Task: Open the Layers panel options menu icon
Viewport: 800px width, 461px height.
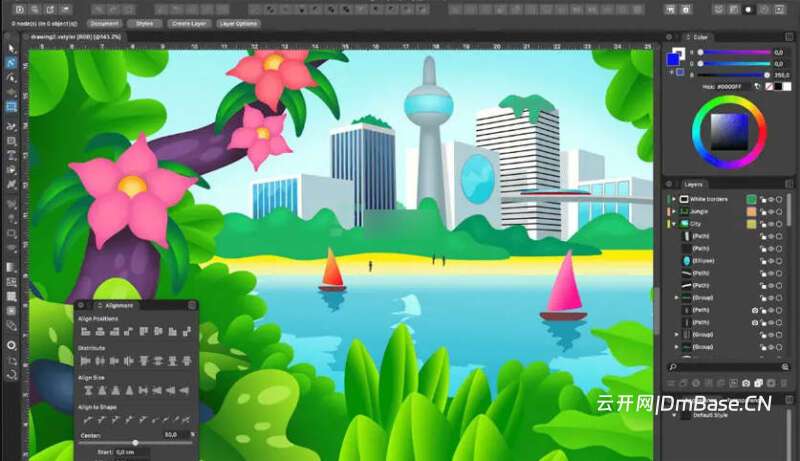Action: point(789,184)
